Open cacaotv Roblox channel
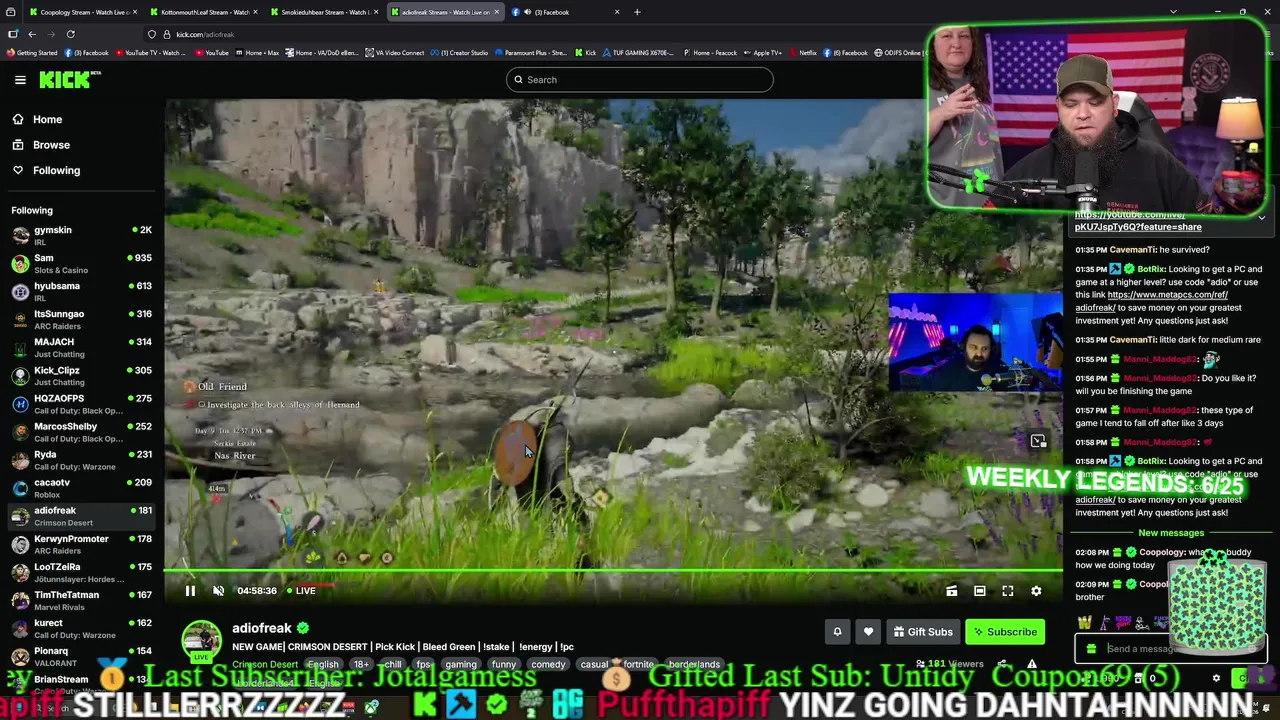This screenshot has width=1280, height=720. (x=82, y=488)
